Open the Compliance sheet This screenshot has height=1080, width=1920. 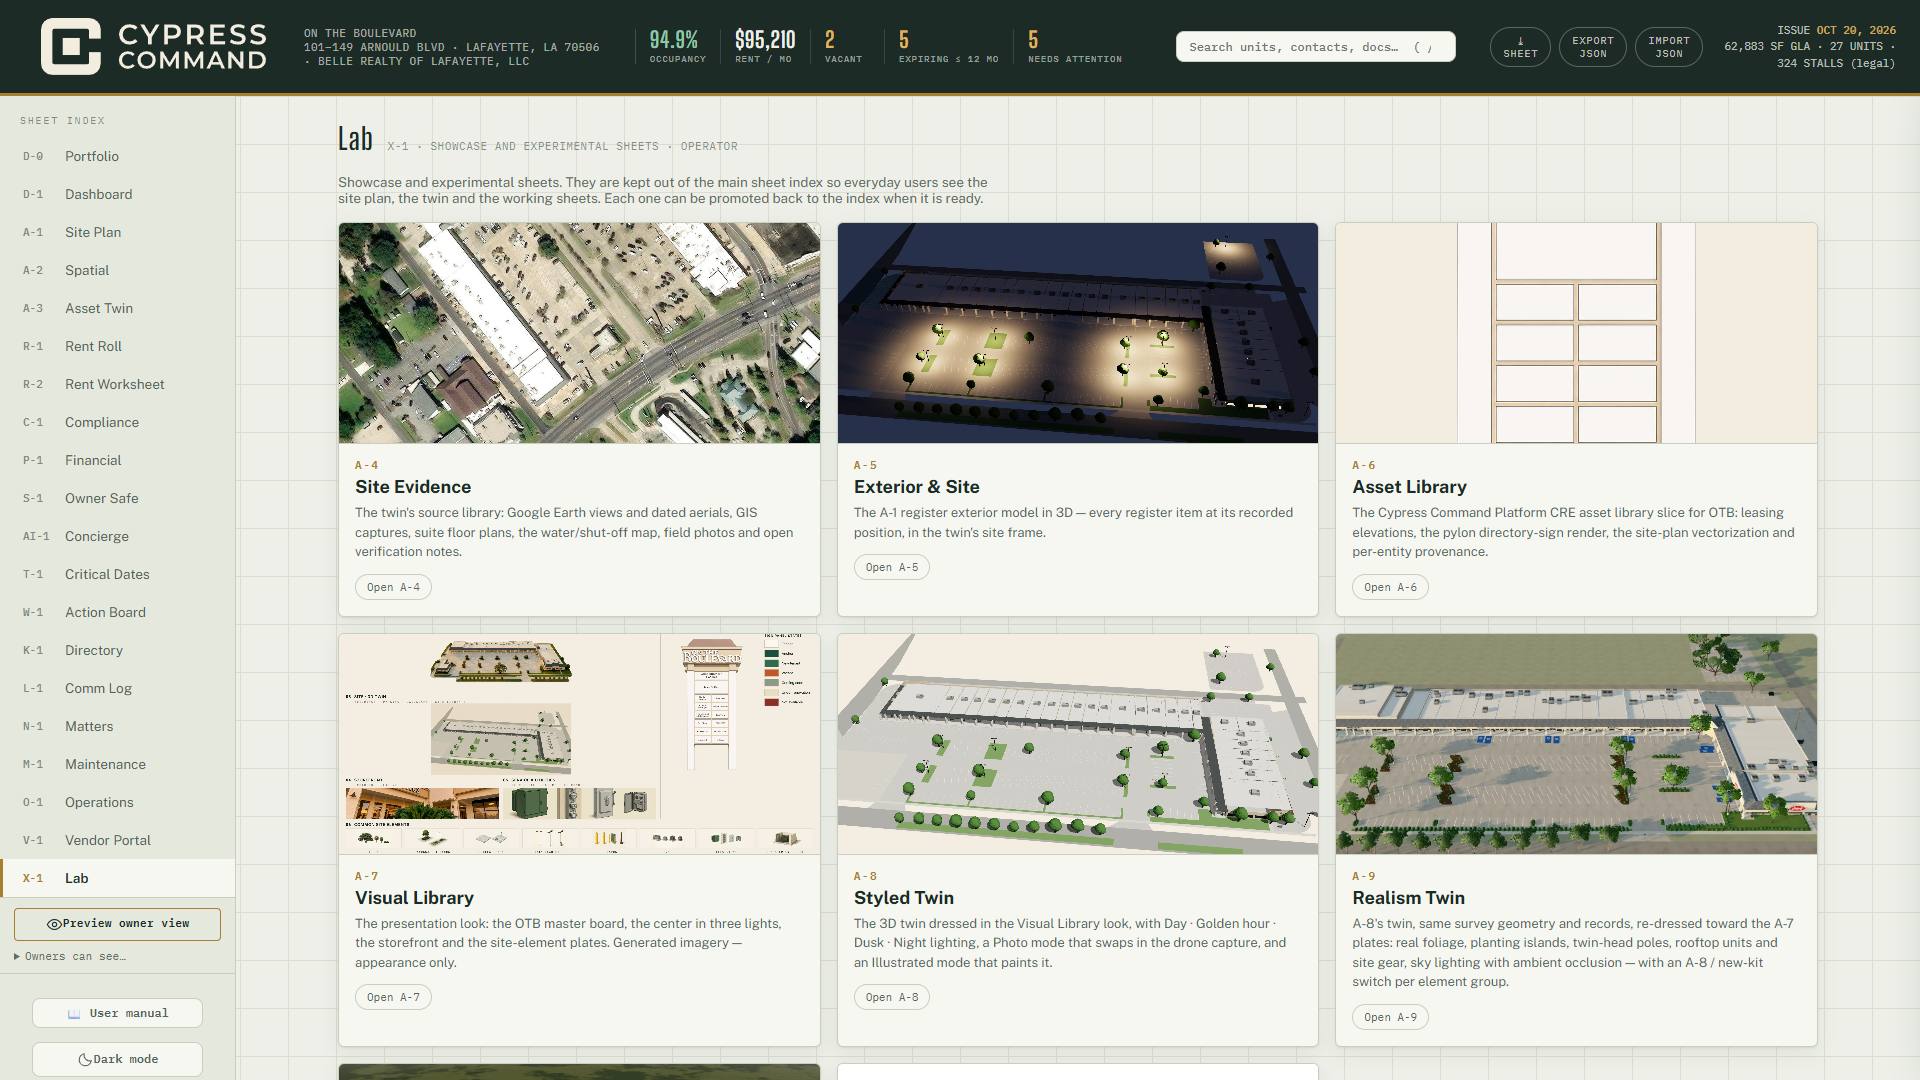[x=118, y=422]
